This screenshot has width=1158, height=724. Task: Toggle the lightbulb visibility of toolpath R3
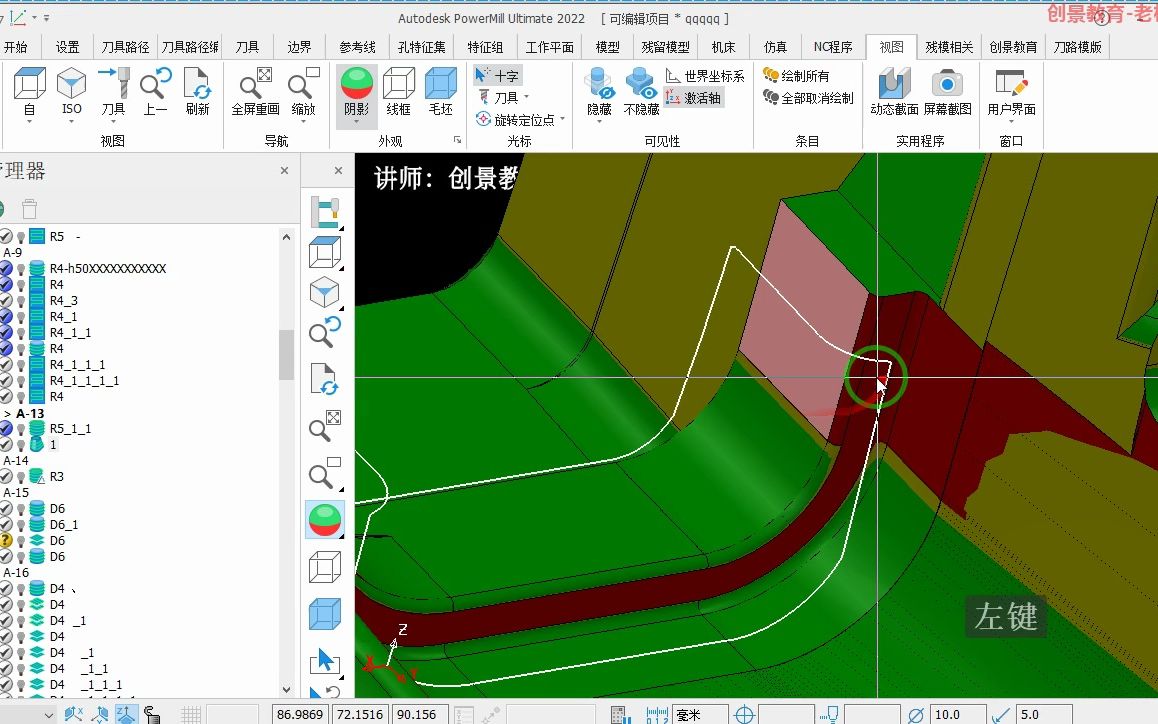click(21, 477)
